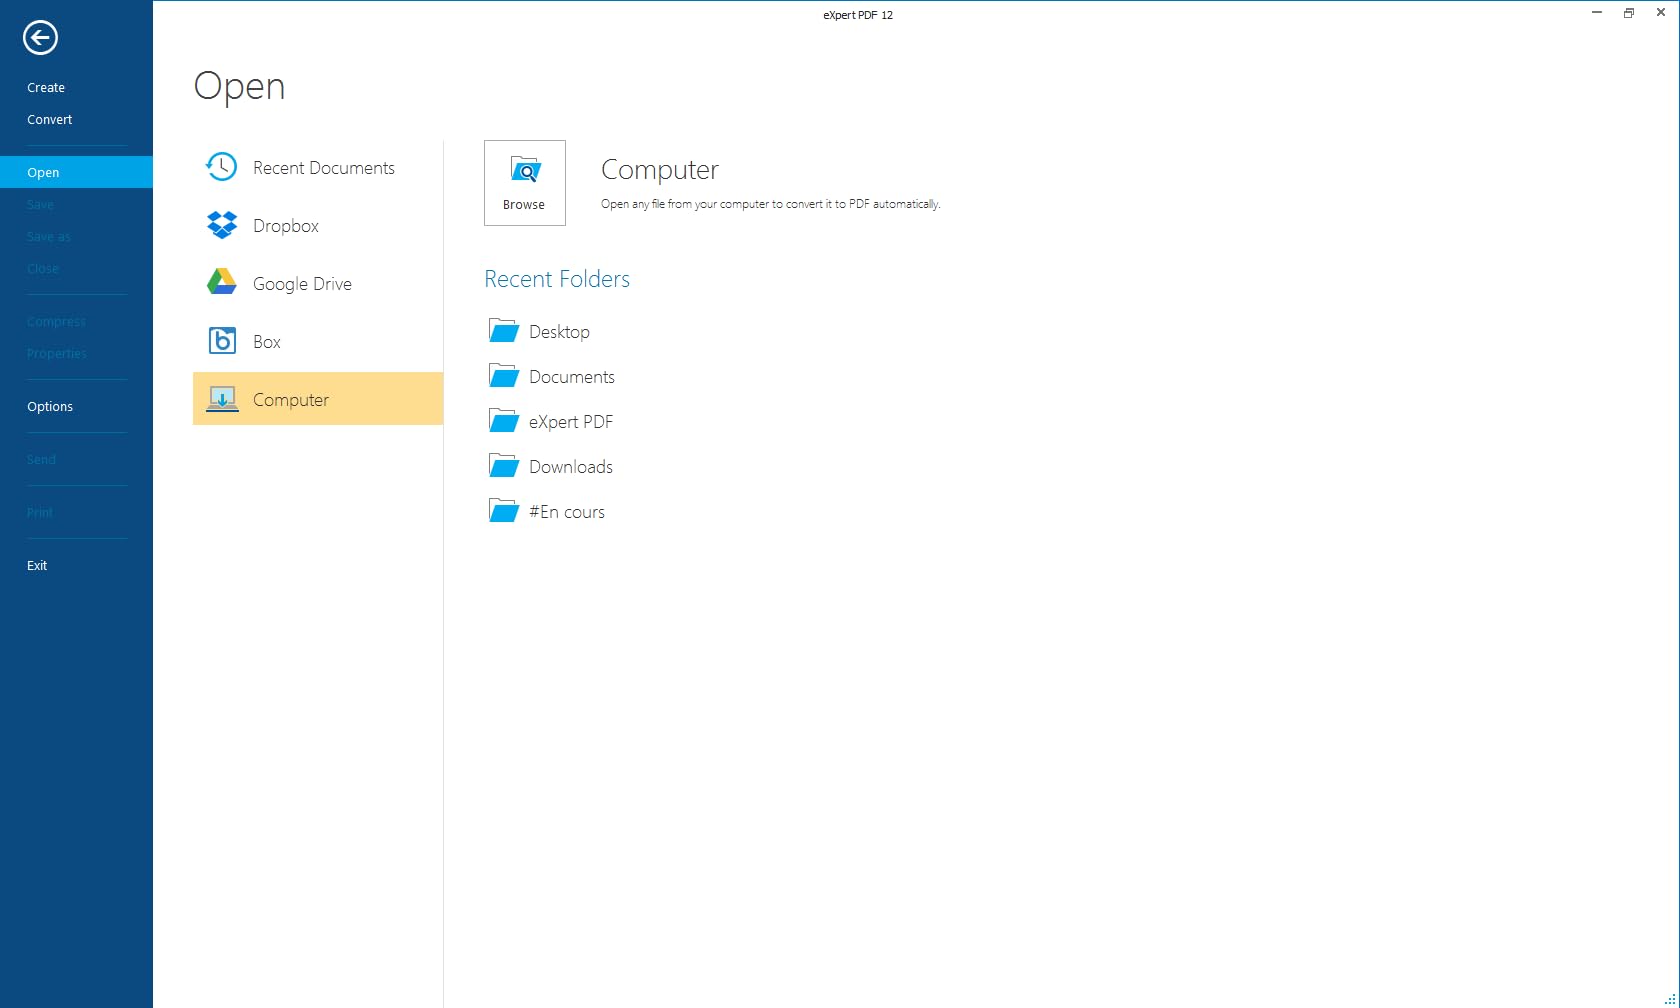Choose Exit from the sidebar menu
1680x1008 pixels.
pos(37,566)
